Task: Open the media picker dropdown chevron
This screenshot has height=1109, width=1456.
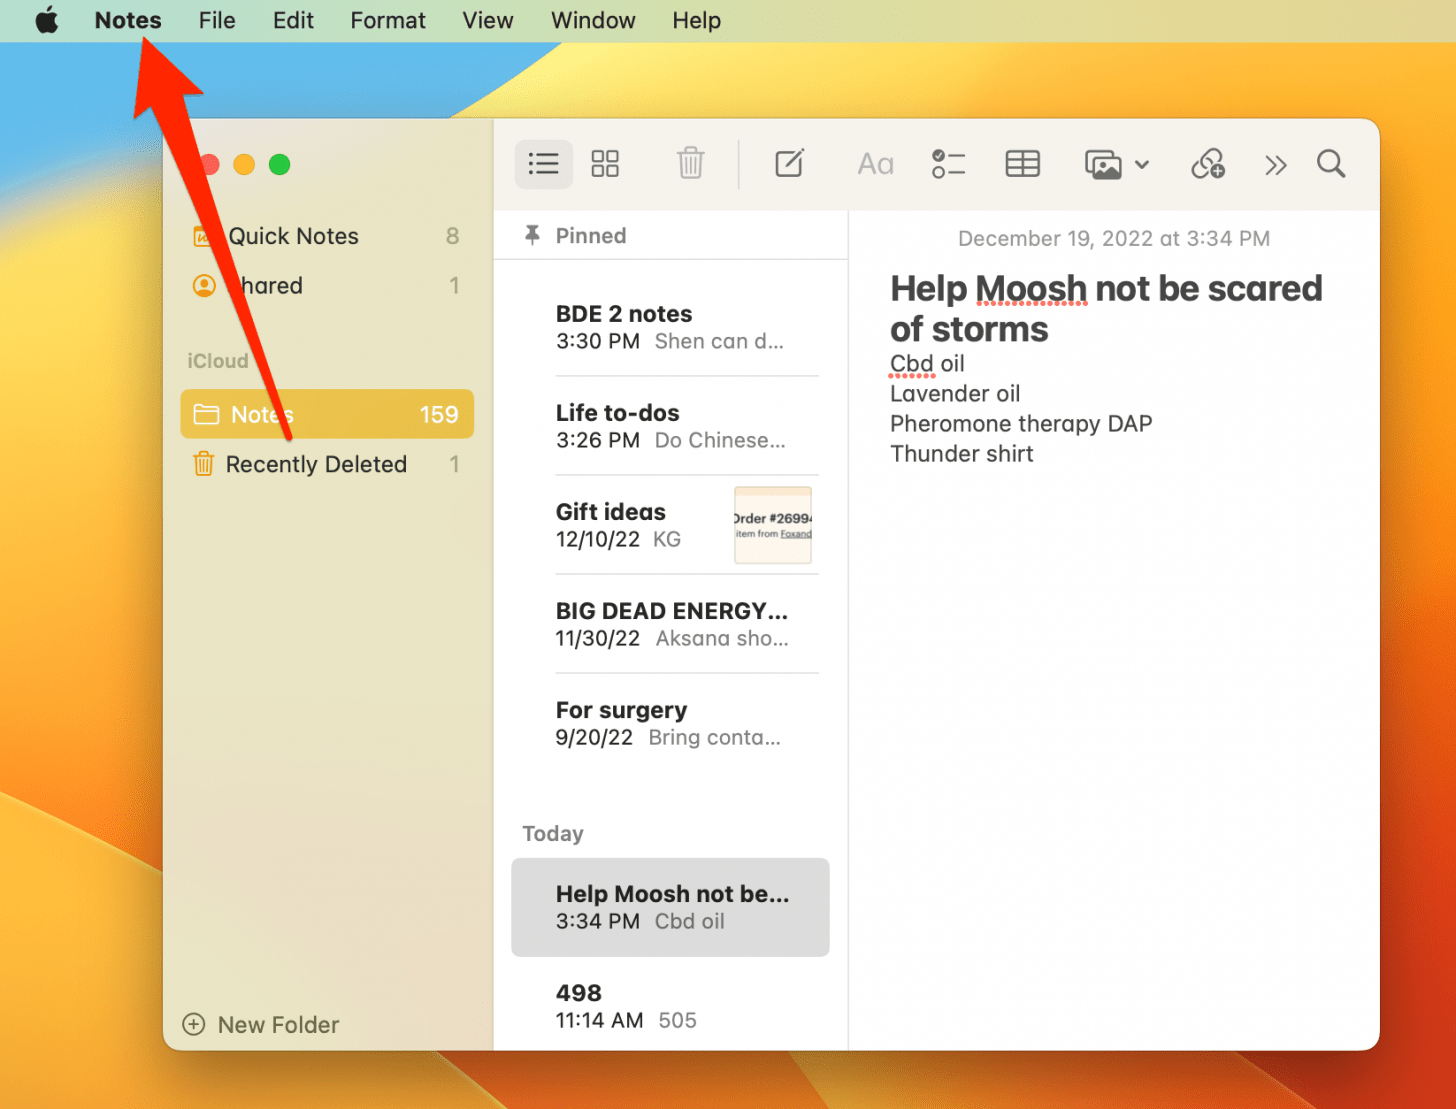Action: pos(1142,165)
